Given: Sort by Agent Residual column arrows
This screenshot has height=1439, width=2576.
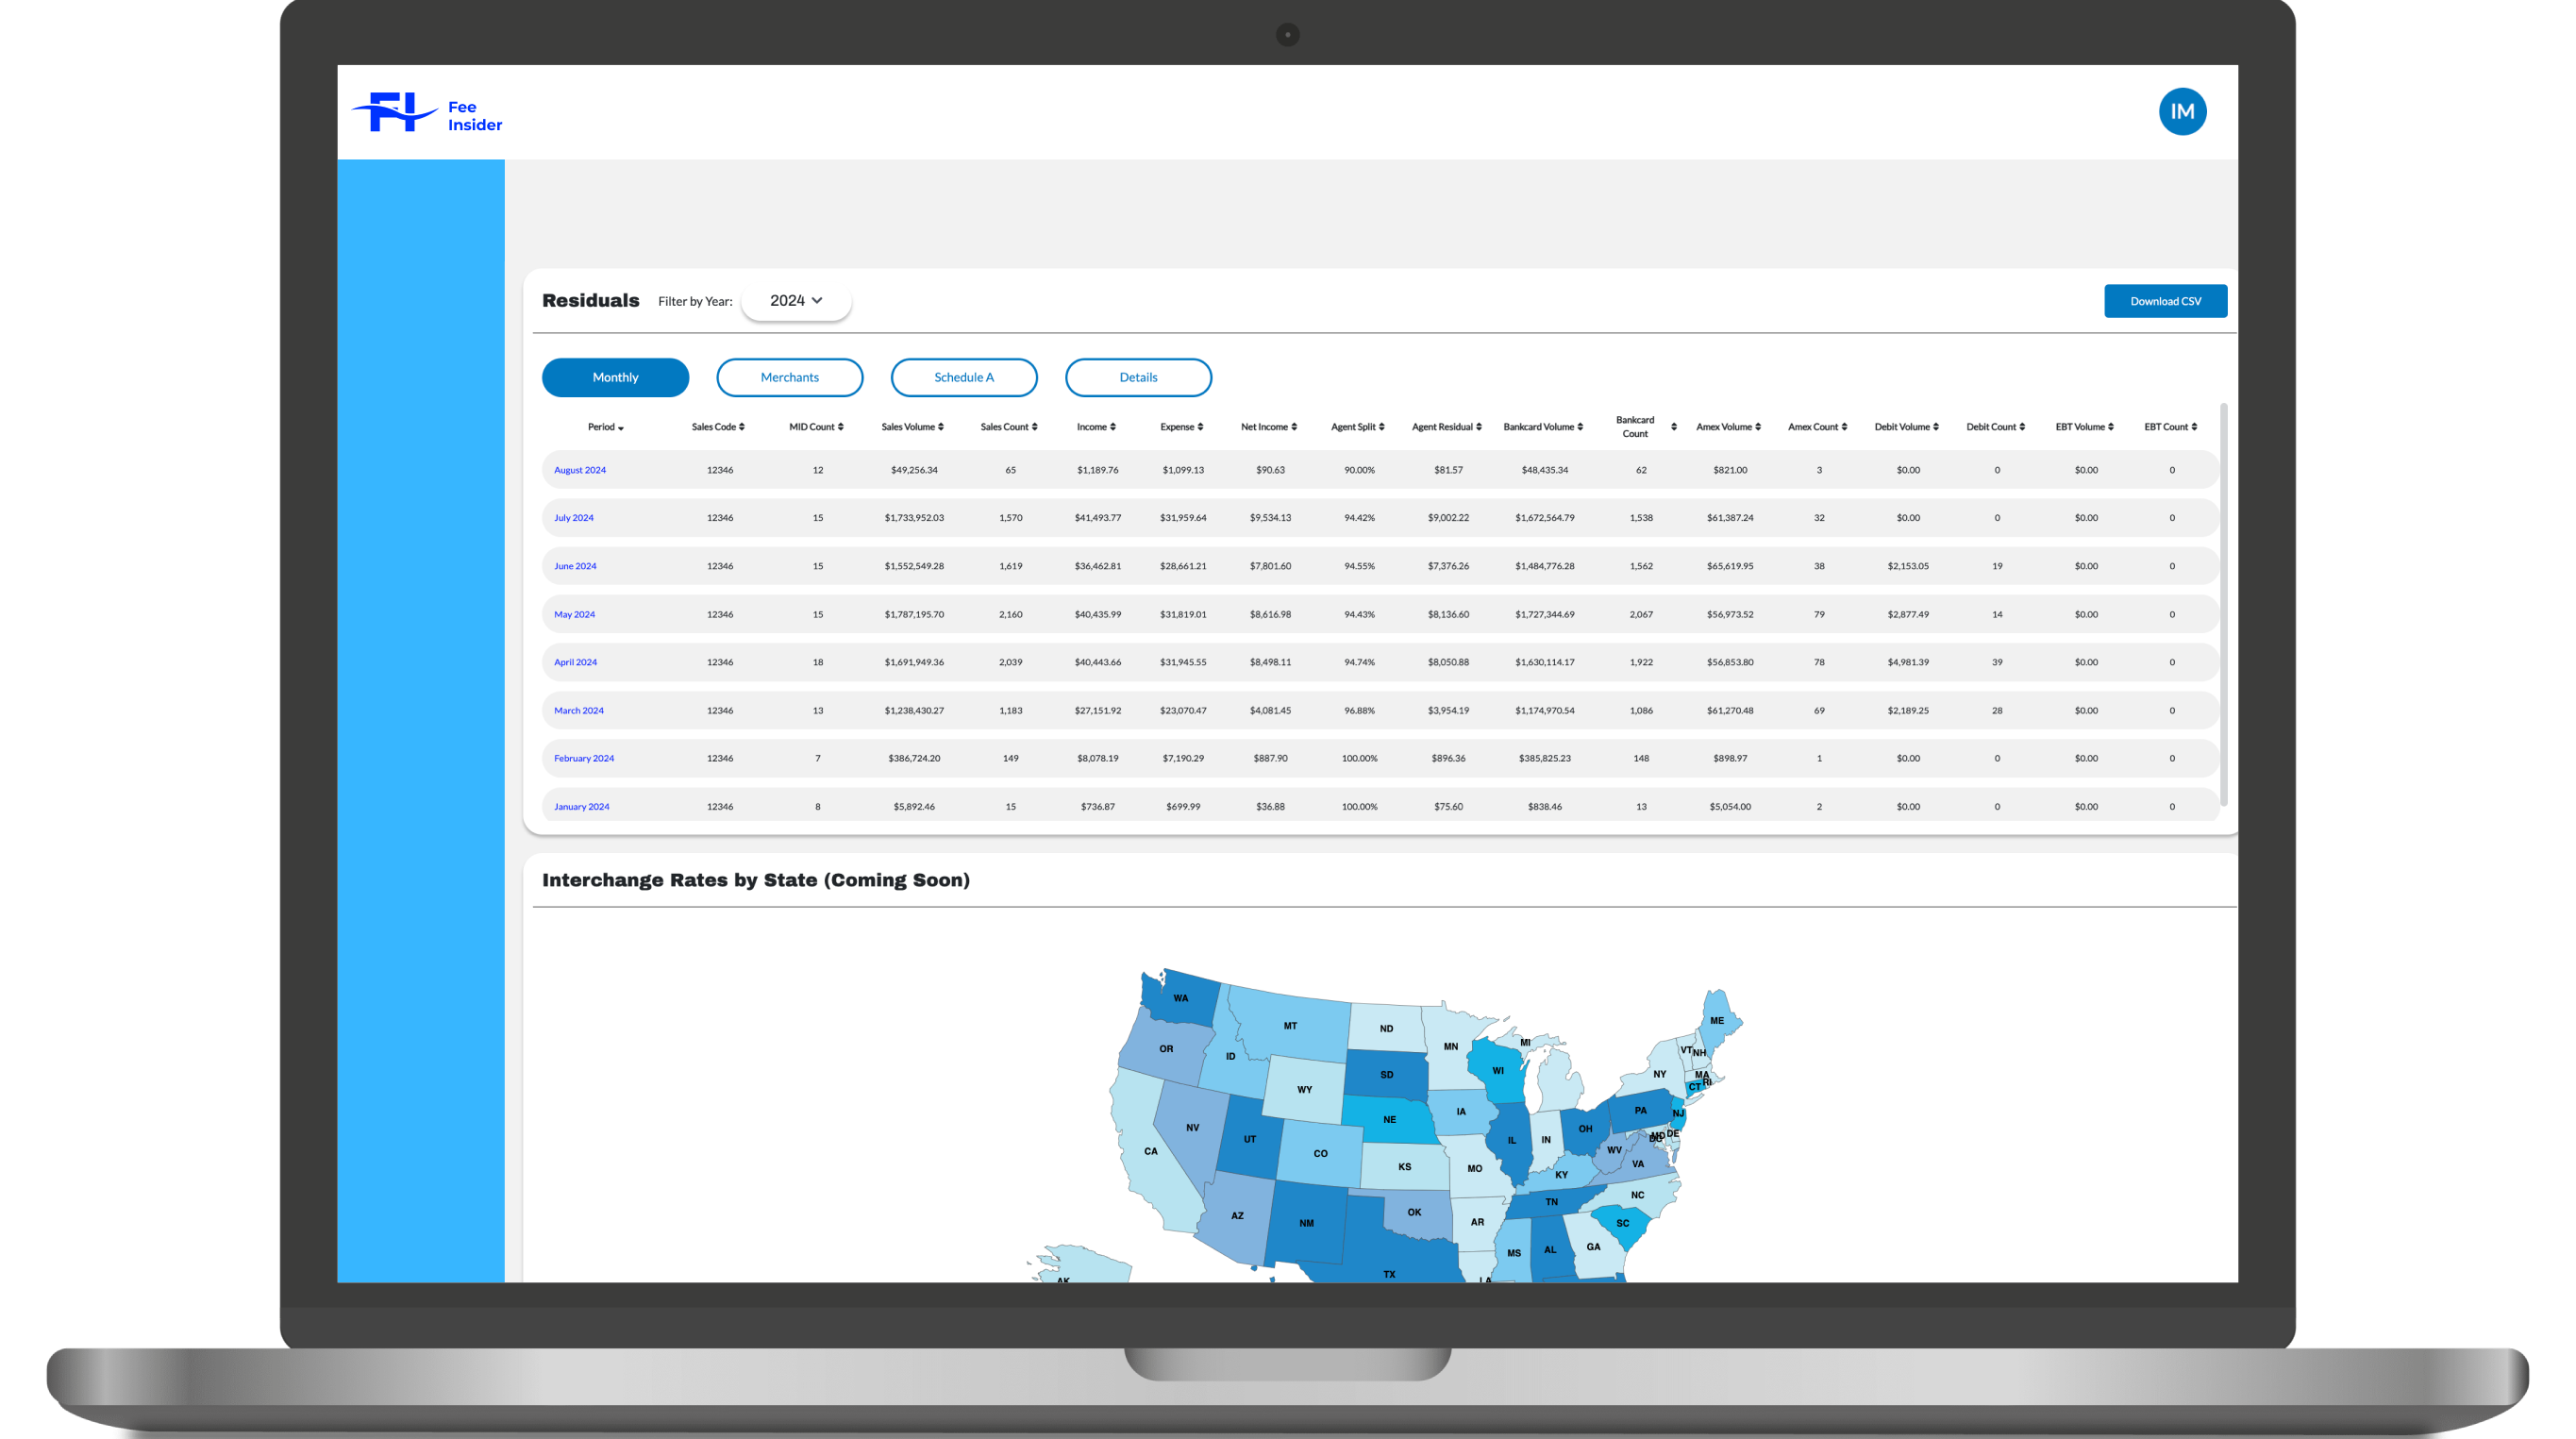Looking at the screenshot, I should pyautogui.click(x=1478, y=427).
